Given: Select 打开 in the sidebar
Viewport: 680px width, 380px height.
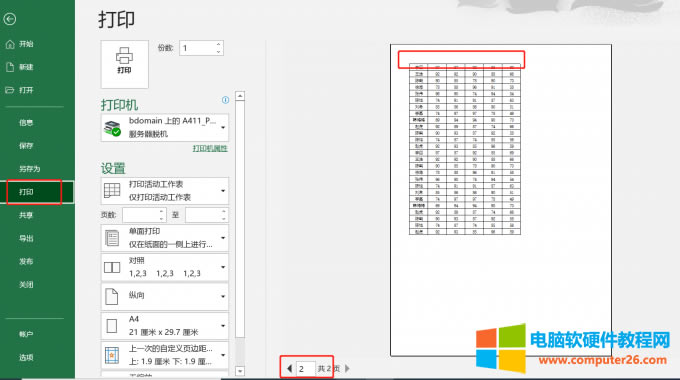Looking at the screenshot, I should click(26, 90).
